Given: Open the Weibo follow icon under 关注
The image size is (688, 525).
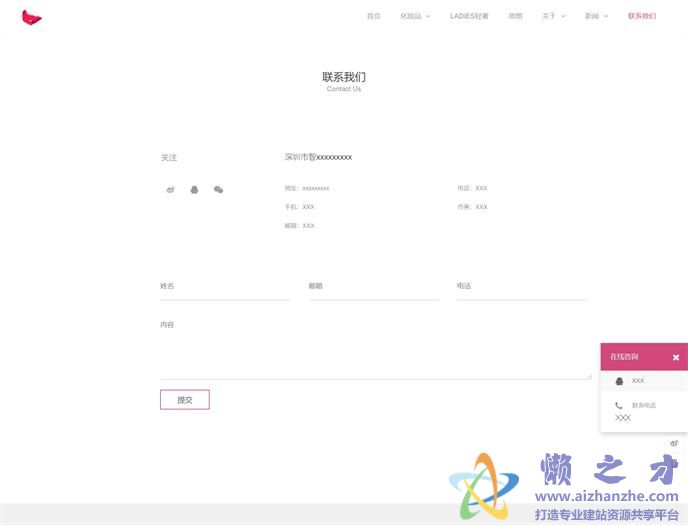Looking at the screenshot, I should click(171, 189).
